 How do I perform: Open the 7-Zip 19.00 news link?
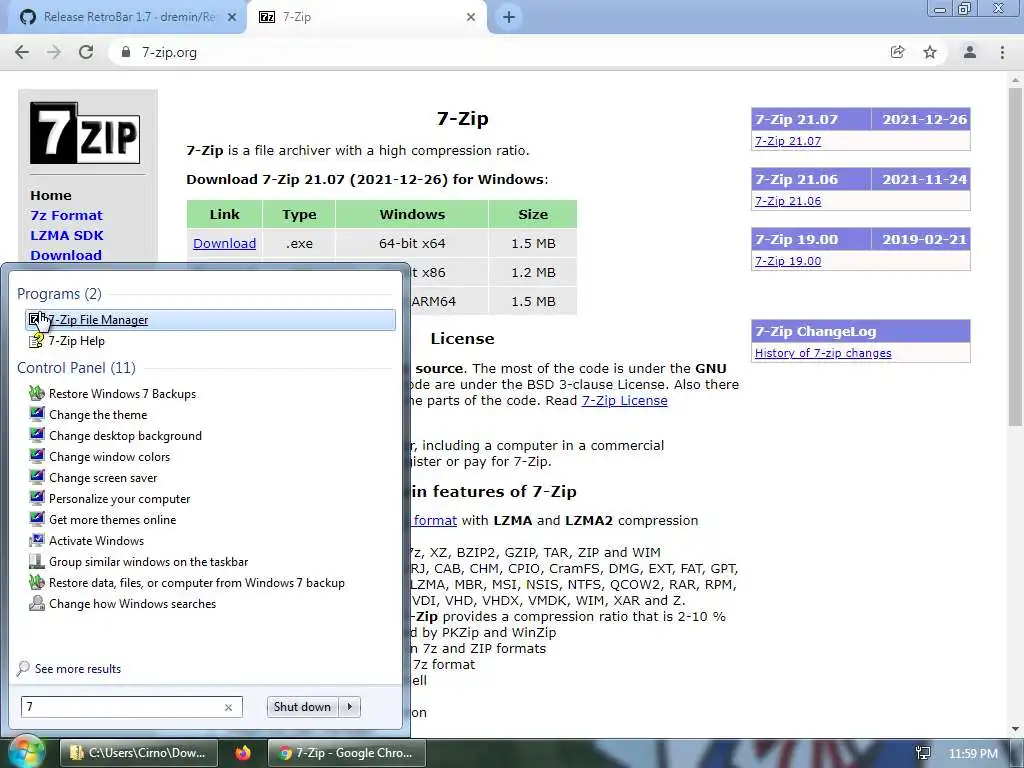[788, 261]
